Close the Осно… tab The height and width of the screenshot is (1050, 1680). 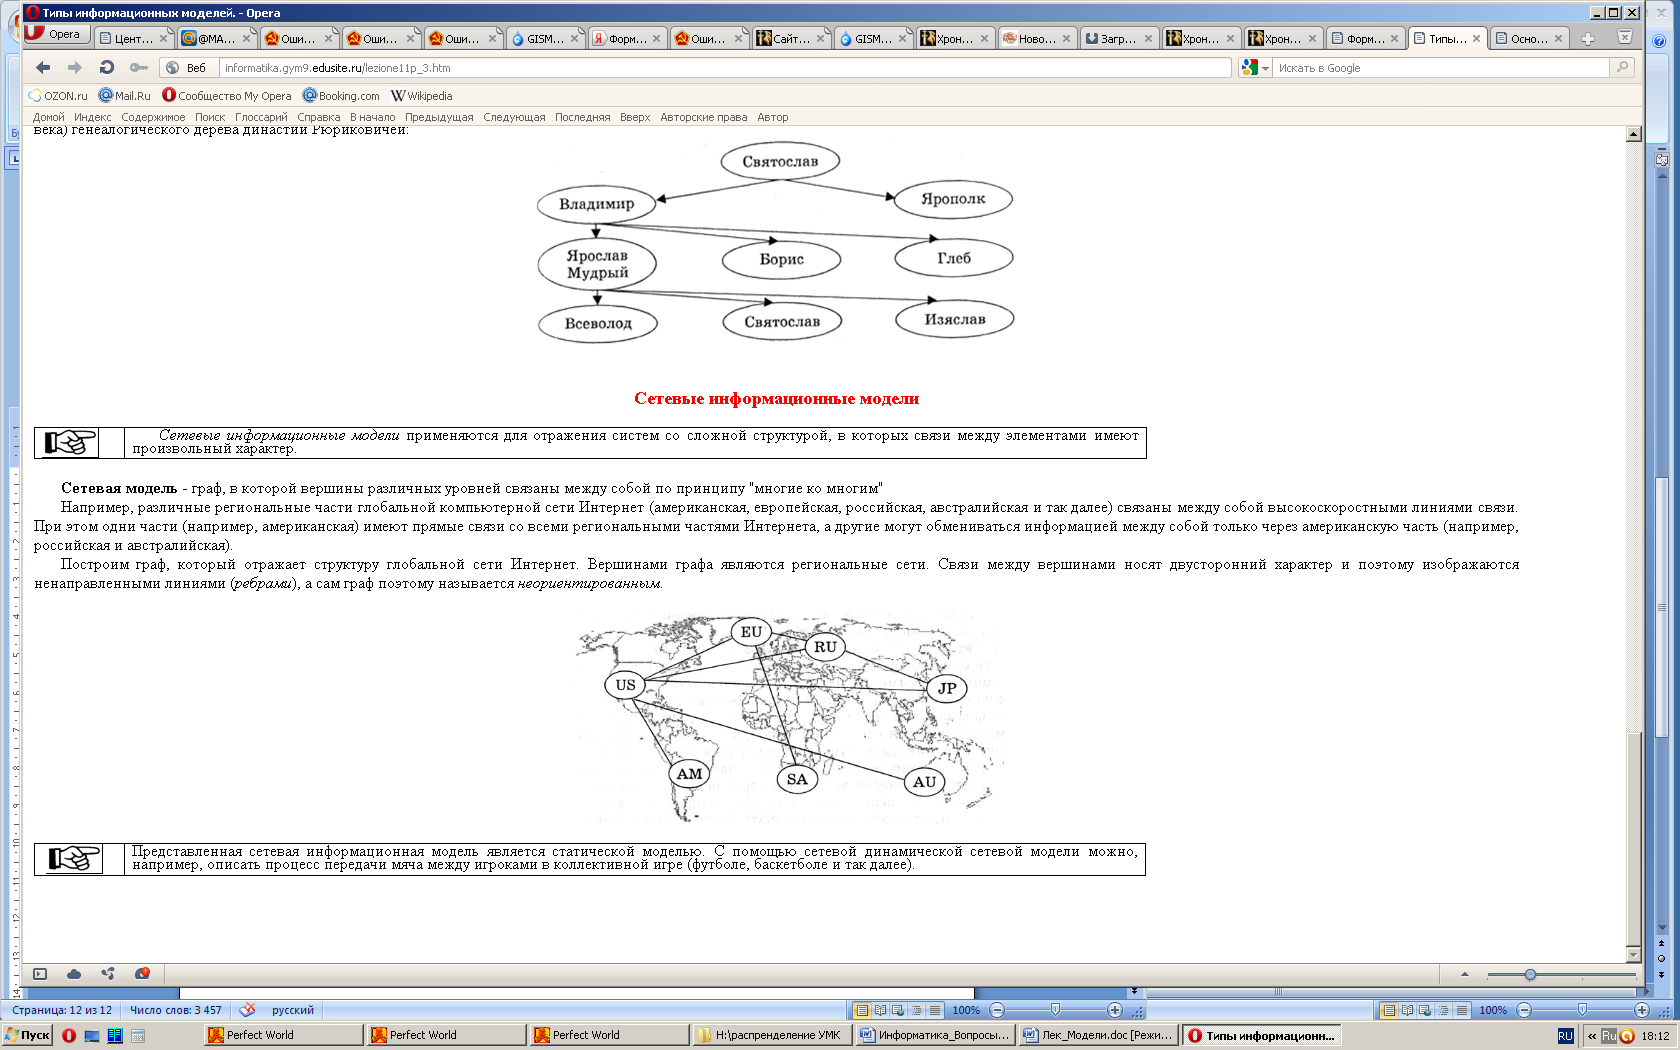click(1558, 39)
